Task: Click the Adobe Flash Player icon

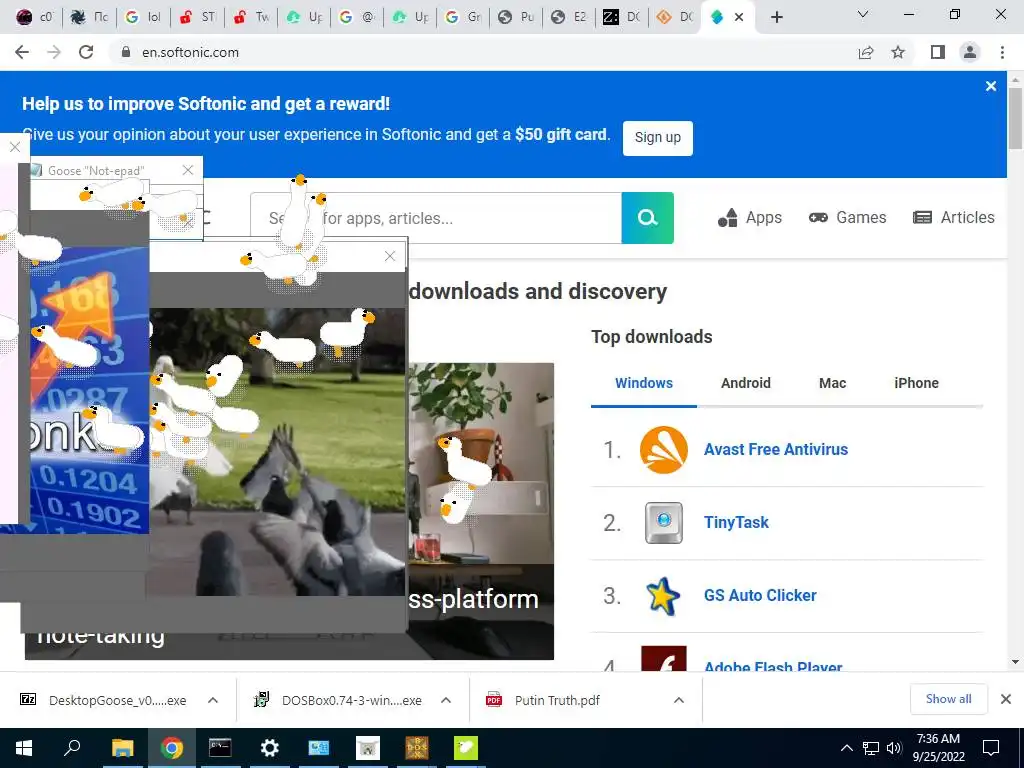Action: coord(664,658)
